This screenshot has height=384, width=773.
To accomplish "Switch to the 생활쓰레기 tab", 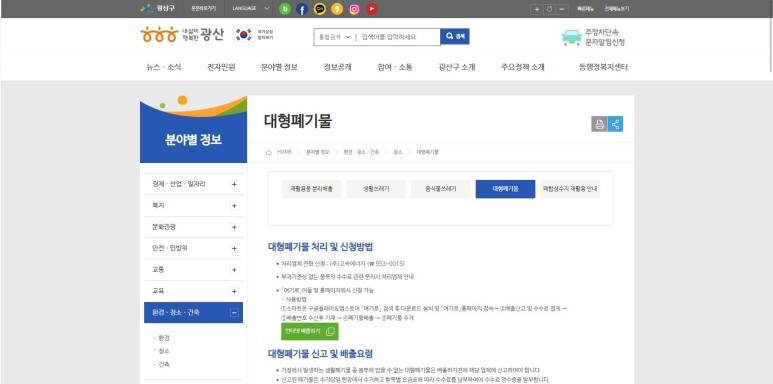I will coord(376,189).
